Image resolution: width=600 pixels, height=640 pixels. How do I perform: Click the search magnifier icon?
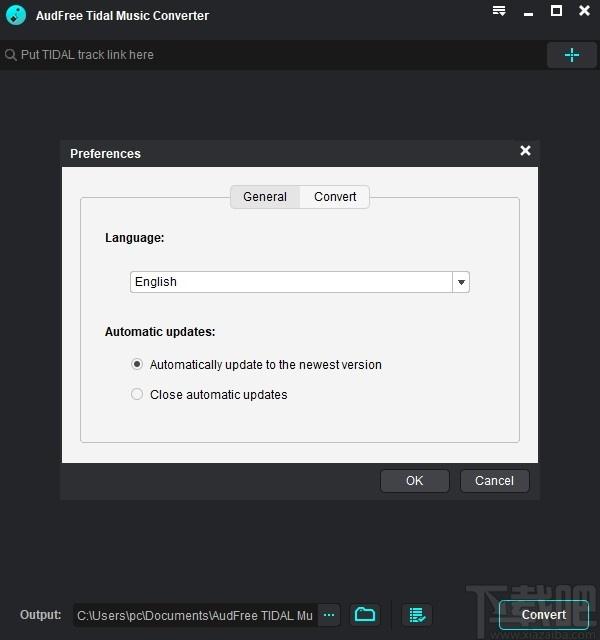click(x=11, y=55)
